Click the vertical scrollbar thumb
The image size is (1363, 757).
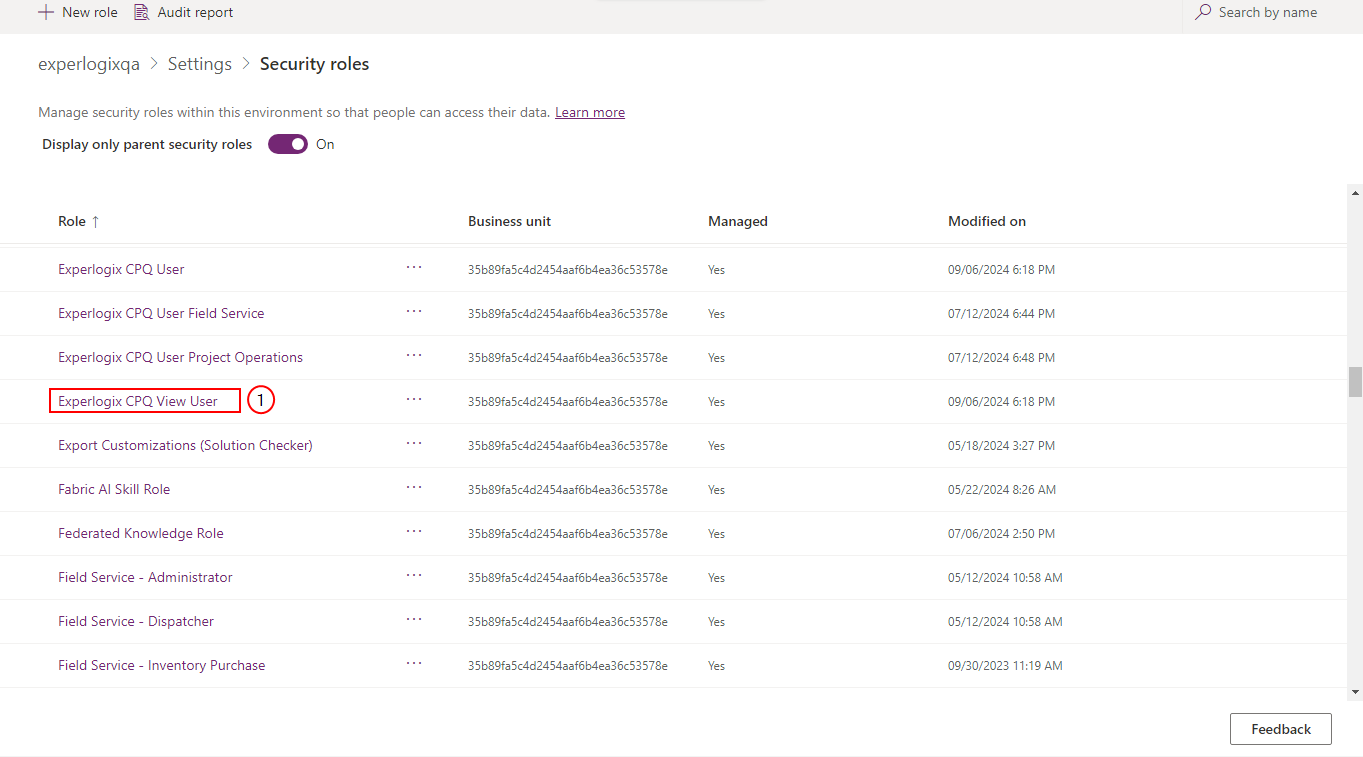(x=1355, y=382)
